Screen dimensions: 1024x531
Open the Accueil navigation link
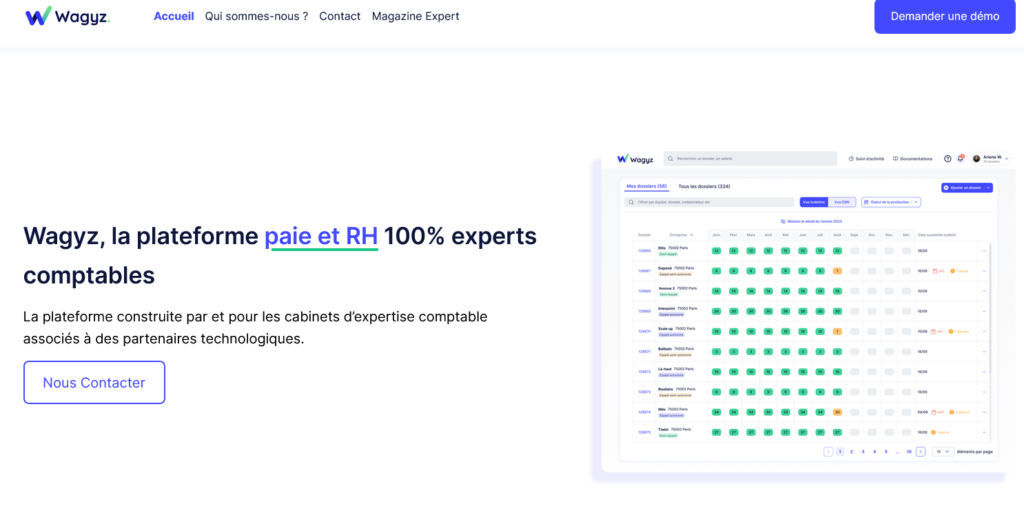point(174,16)
